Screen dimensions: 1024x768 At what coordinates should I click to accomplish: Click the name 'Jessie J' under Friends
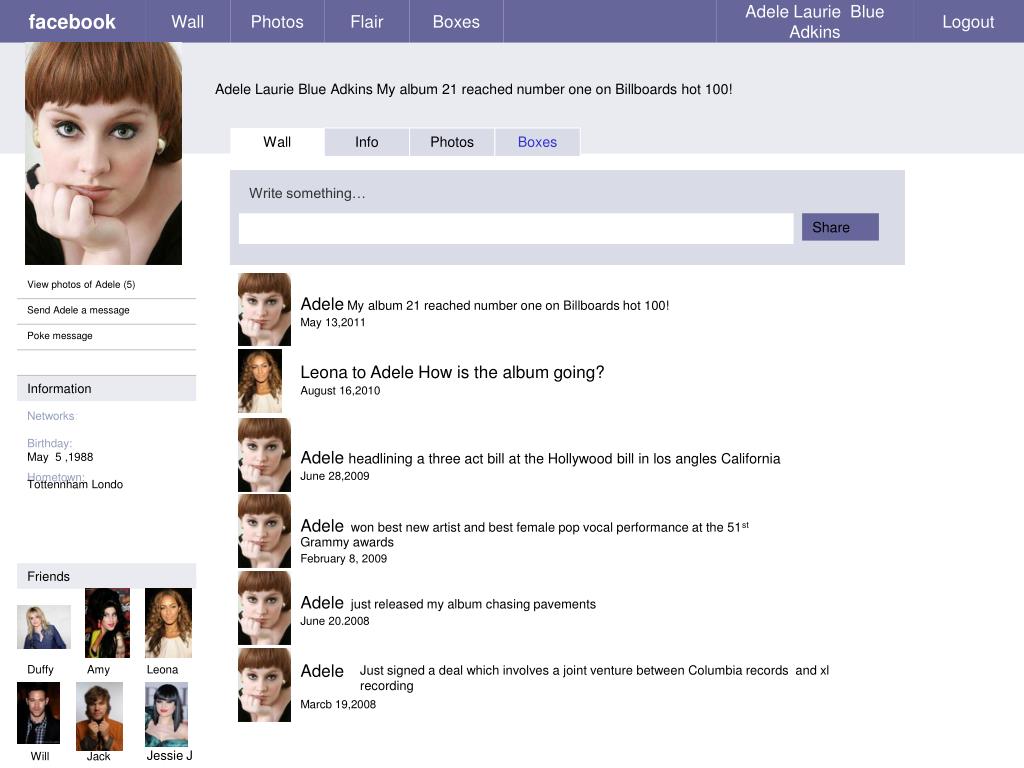point(169,756)
